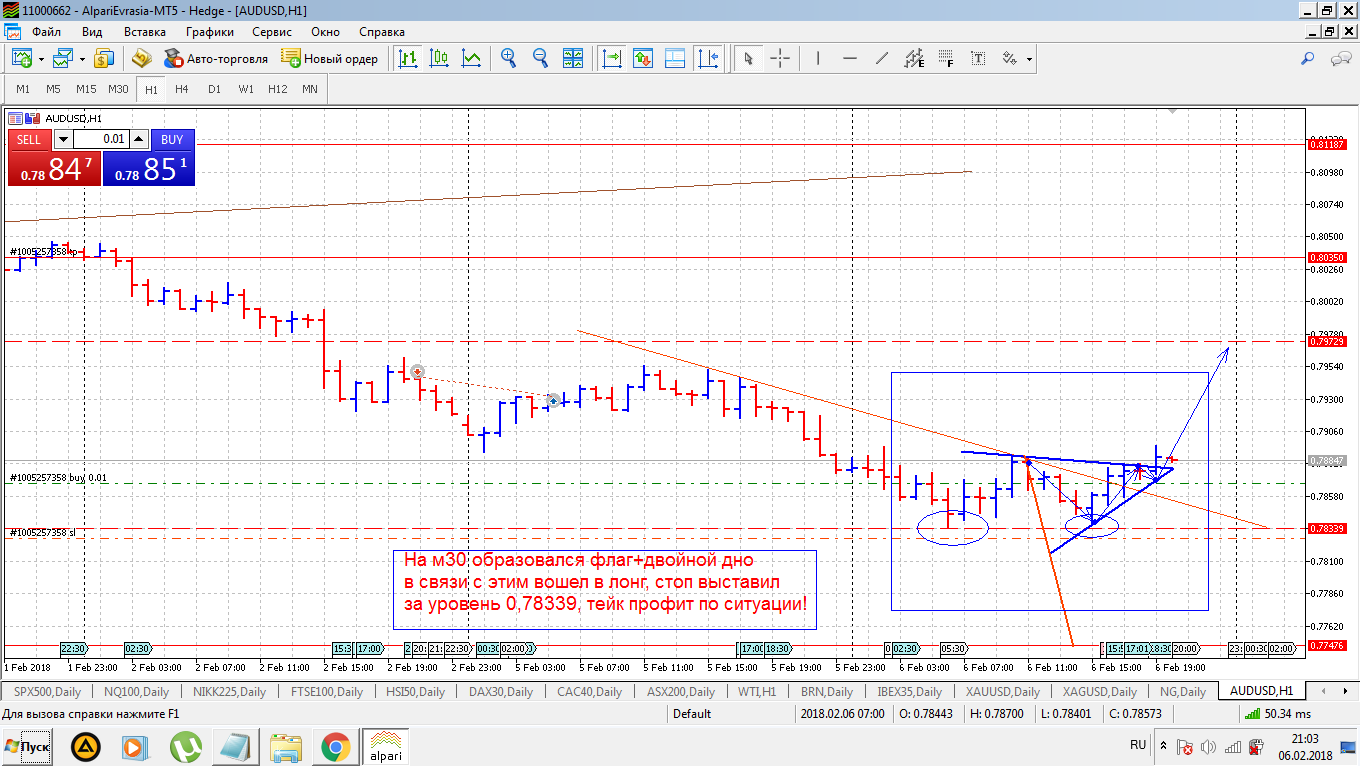Screen dimensions: 1360x766
Task: Open the indicators list icon
Action: tap(643, 58)
